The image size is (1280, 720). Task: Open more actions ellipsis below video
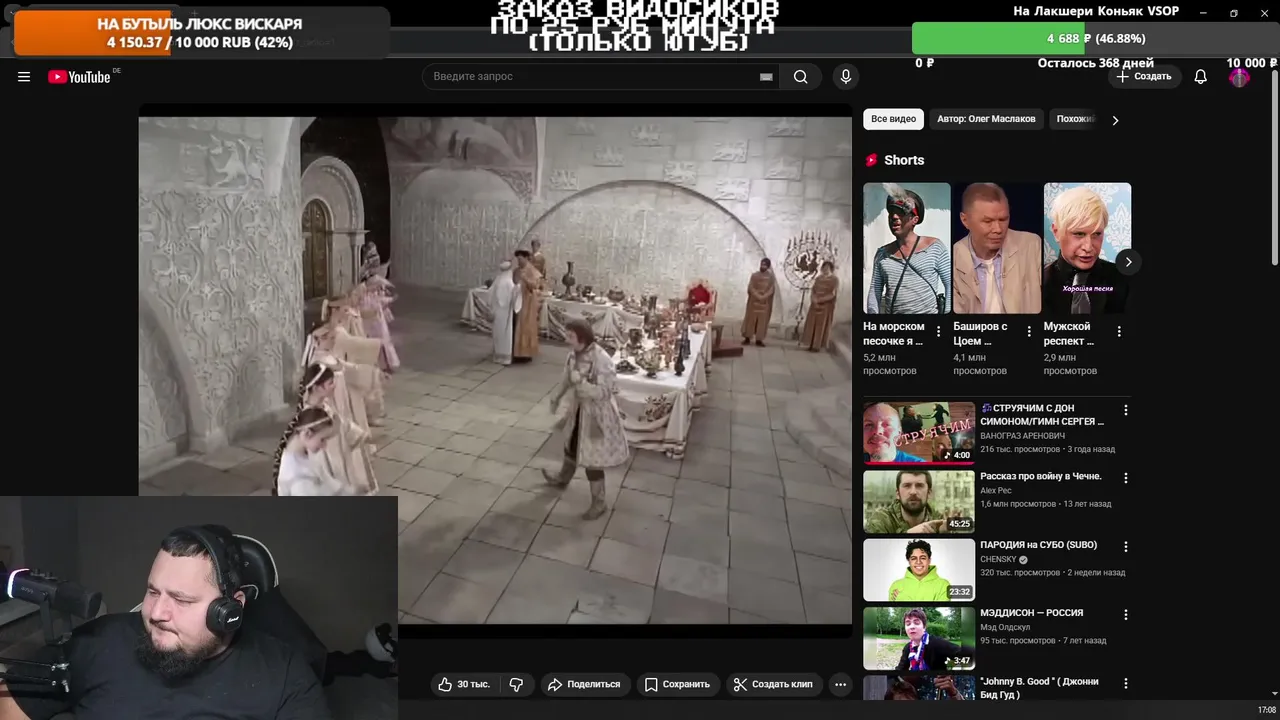840,684
